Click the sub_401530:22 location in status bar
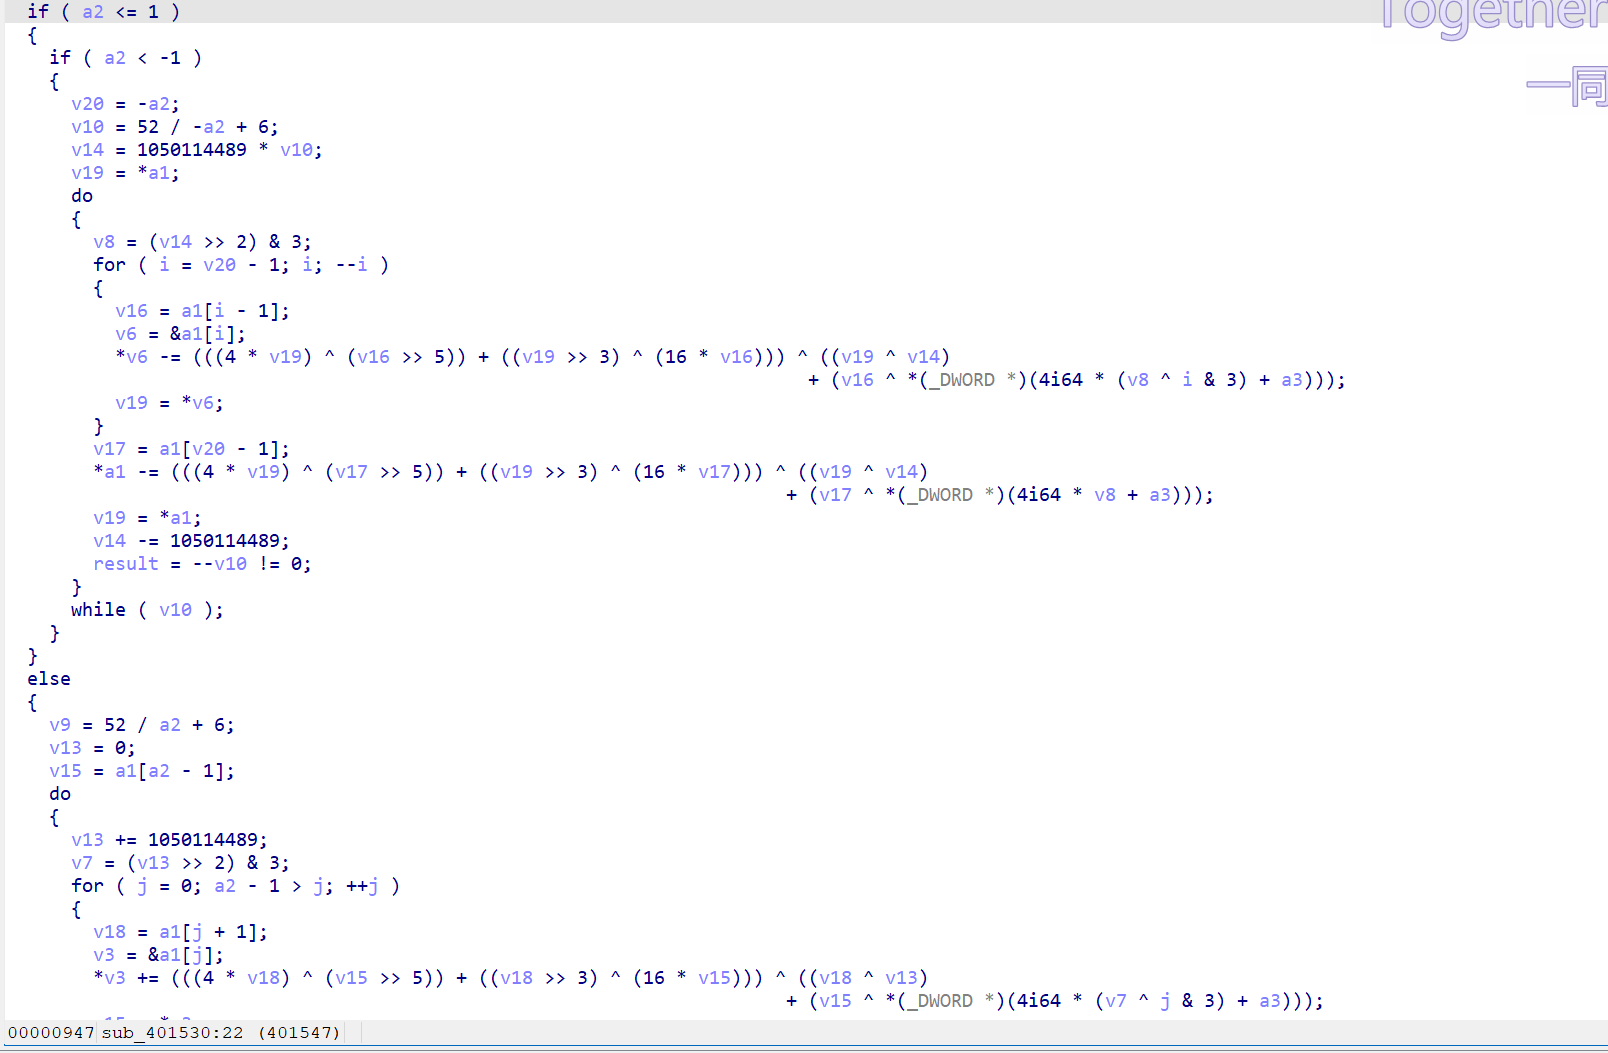The width and height of the screenshot is (1608, 1053). pos(172,1032)
